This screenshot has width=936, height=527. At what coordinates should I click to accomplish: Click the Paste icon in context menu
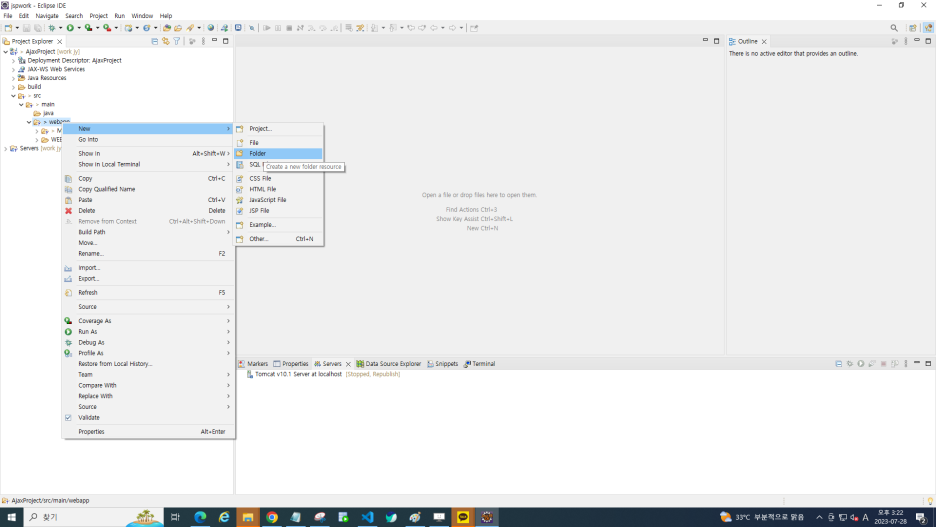69,200
